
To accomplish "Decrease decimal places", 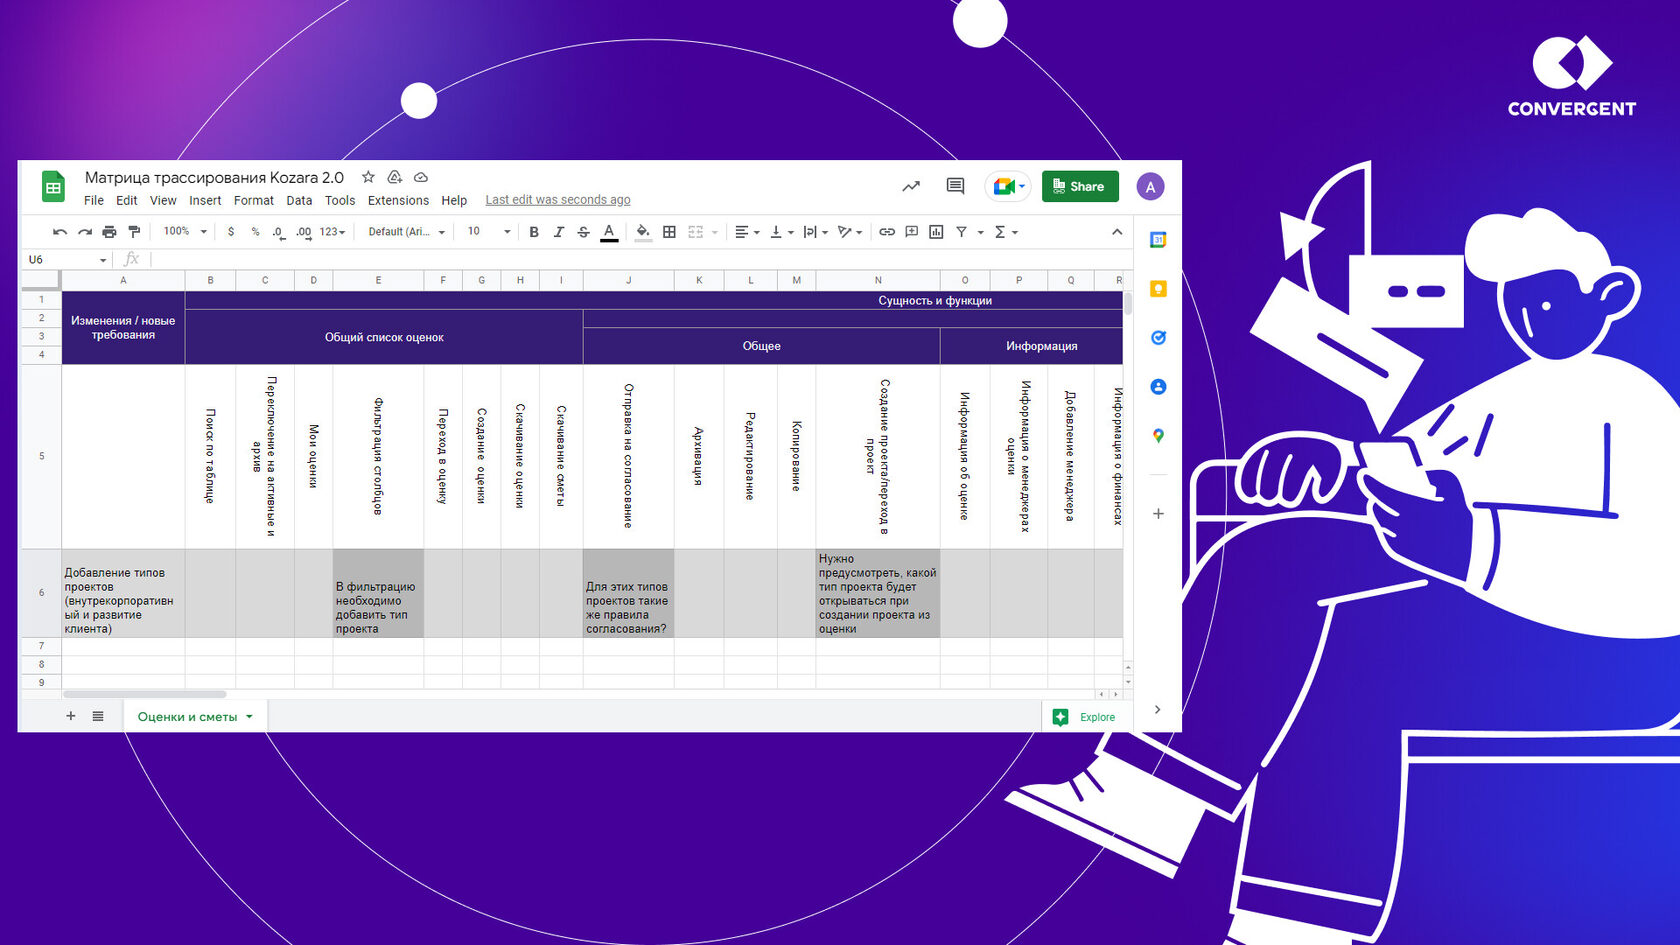I will [x=278, y=232].
